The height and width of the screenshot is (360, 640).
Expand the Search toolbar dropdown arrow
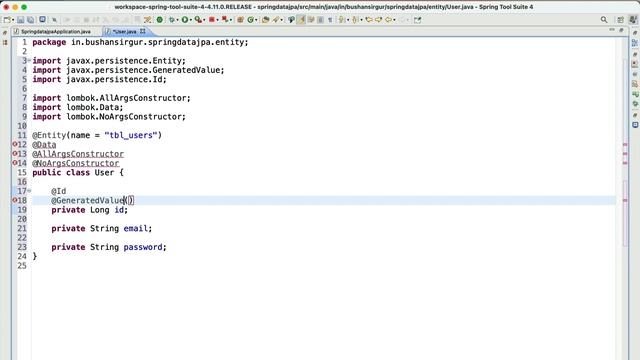[x=282, y=20]
